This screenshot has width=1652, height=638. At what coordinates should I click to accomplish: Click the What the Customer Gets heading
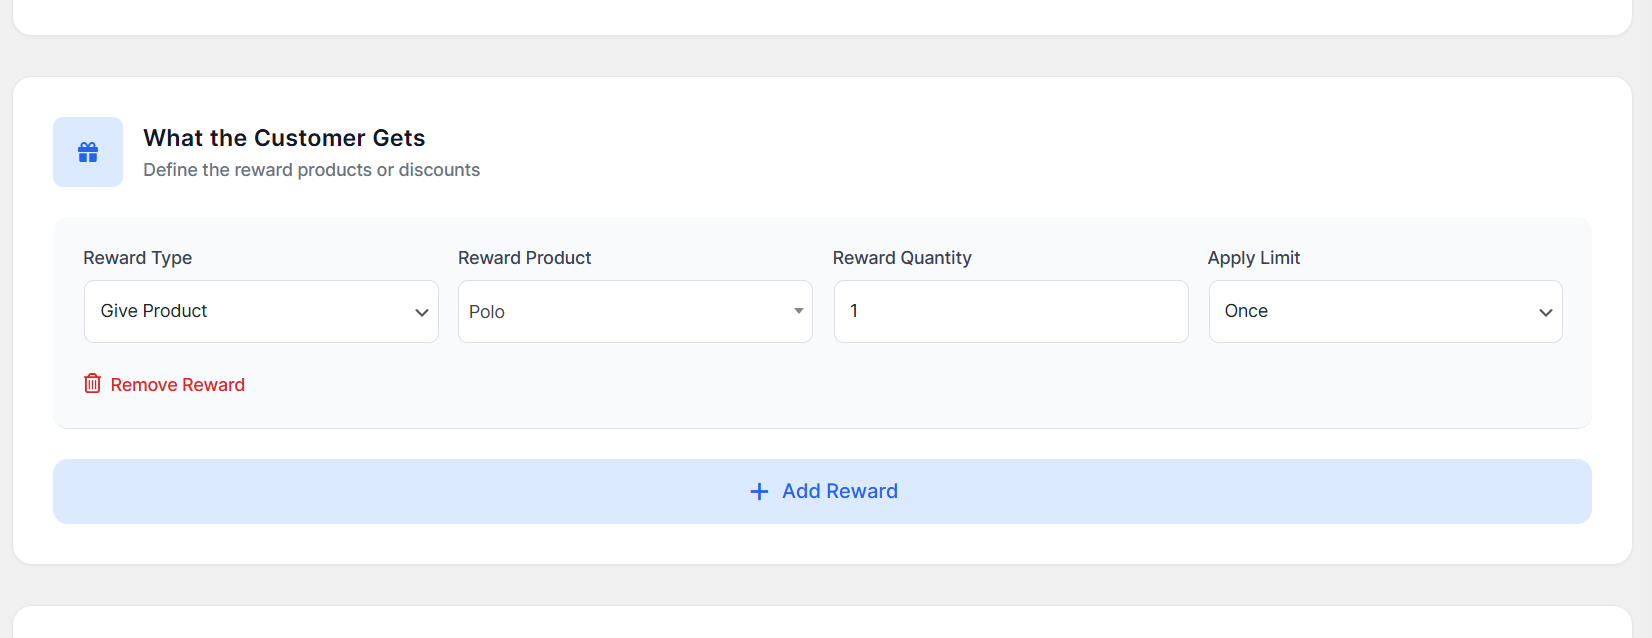pos(284,138)
